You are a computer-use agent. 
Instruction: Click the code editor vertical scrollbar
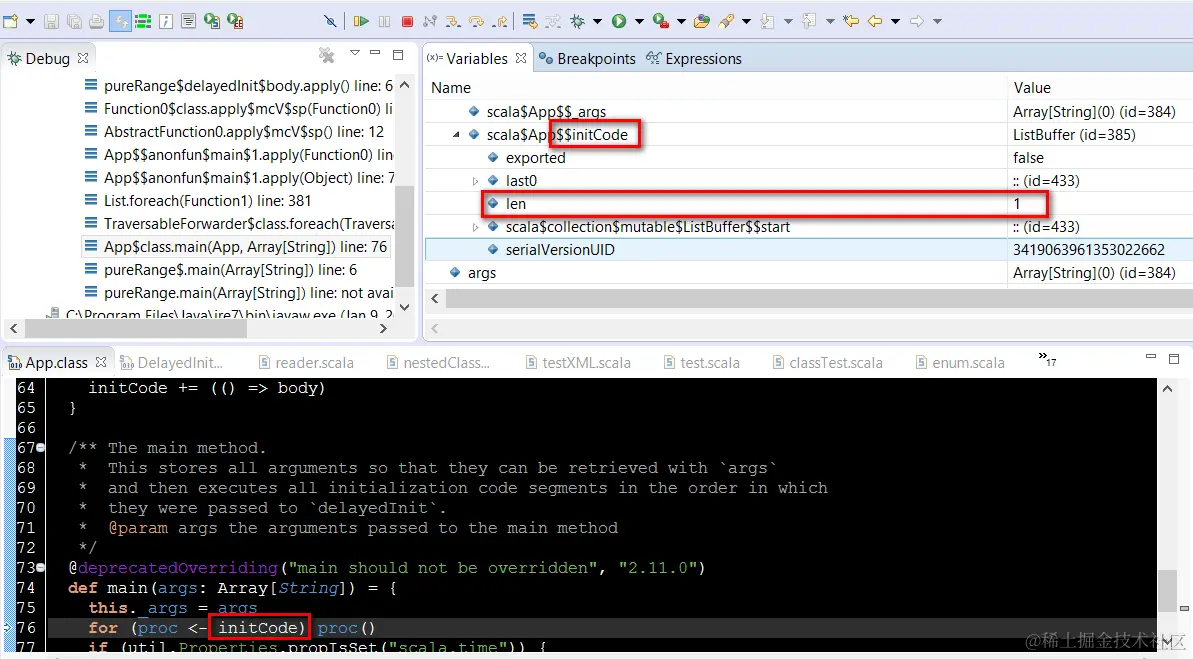(x=1167, y=591)
